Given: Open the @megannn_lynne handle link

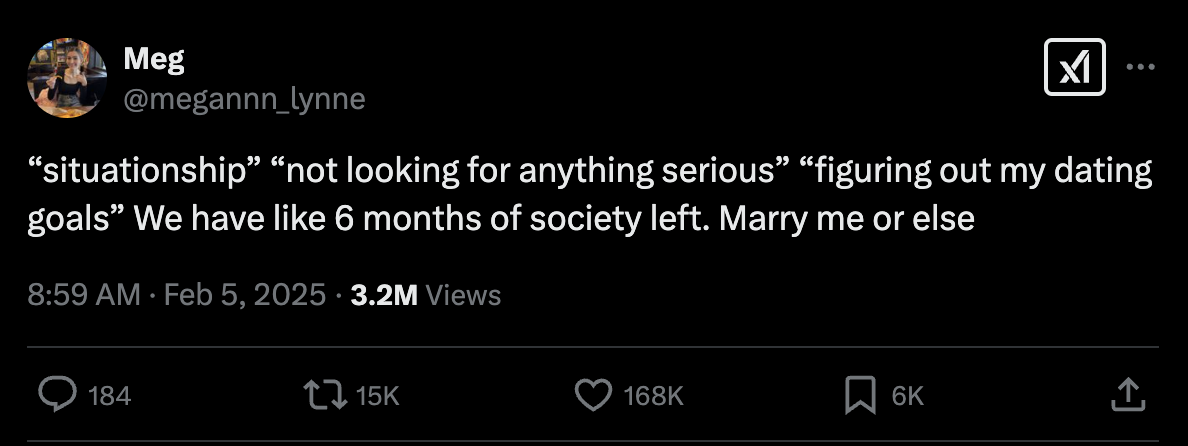Looking at the screenshot, I should 244,98.
